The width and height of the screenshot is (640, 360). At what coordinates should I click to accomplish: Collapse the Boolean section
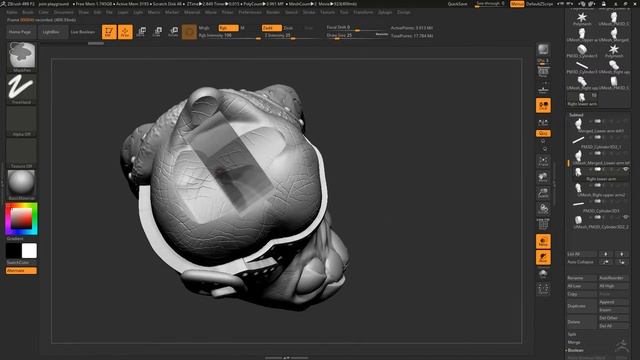(x=575, y=350)
